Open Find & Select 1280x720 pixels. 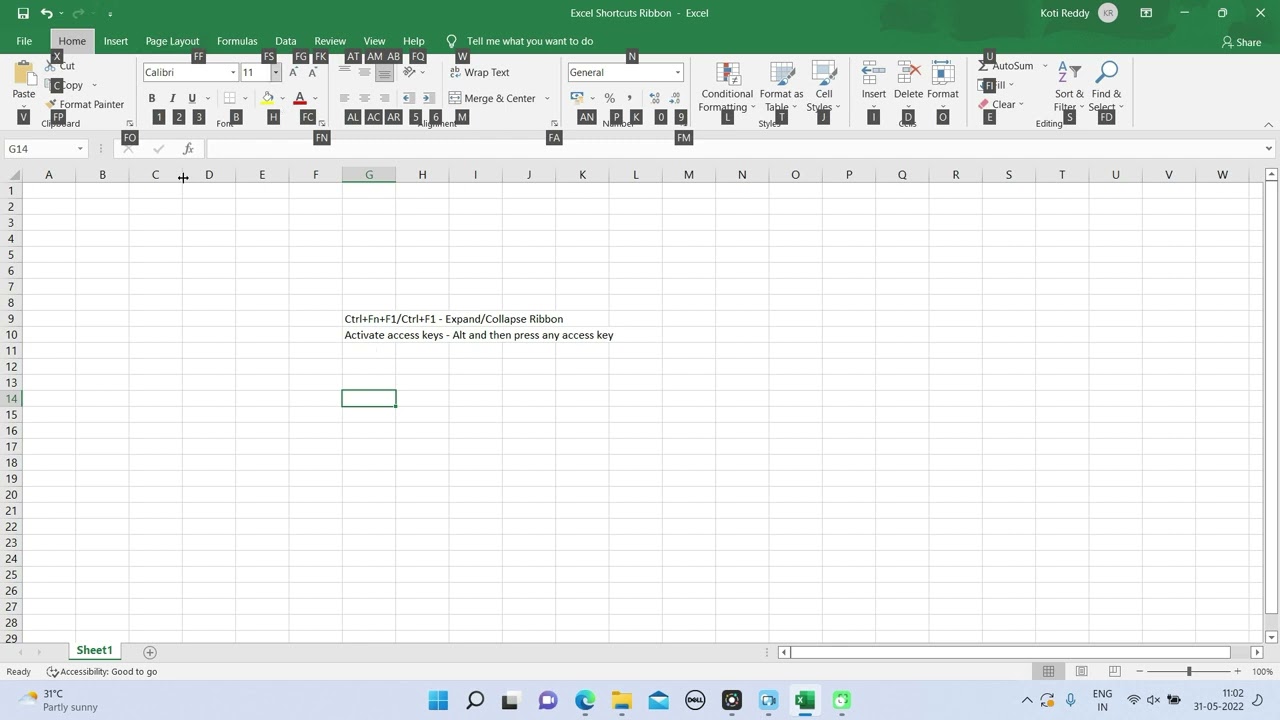(1106, 87)
